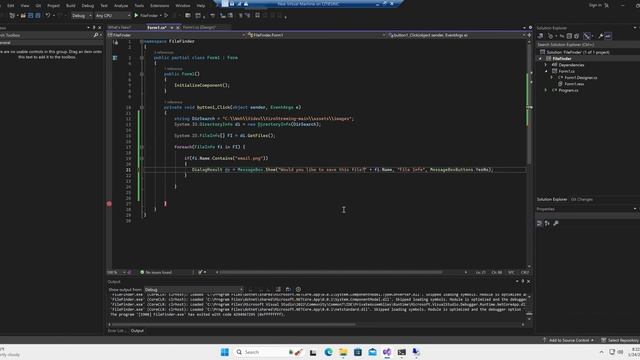Select Form1.resx in Solution Explorer
Screen dimensions: 640x360
click(574, 84)
